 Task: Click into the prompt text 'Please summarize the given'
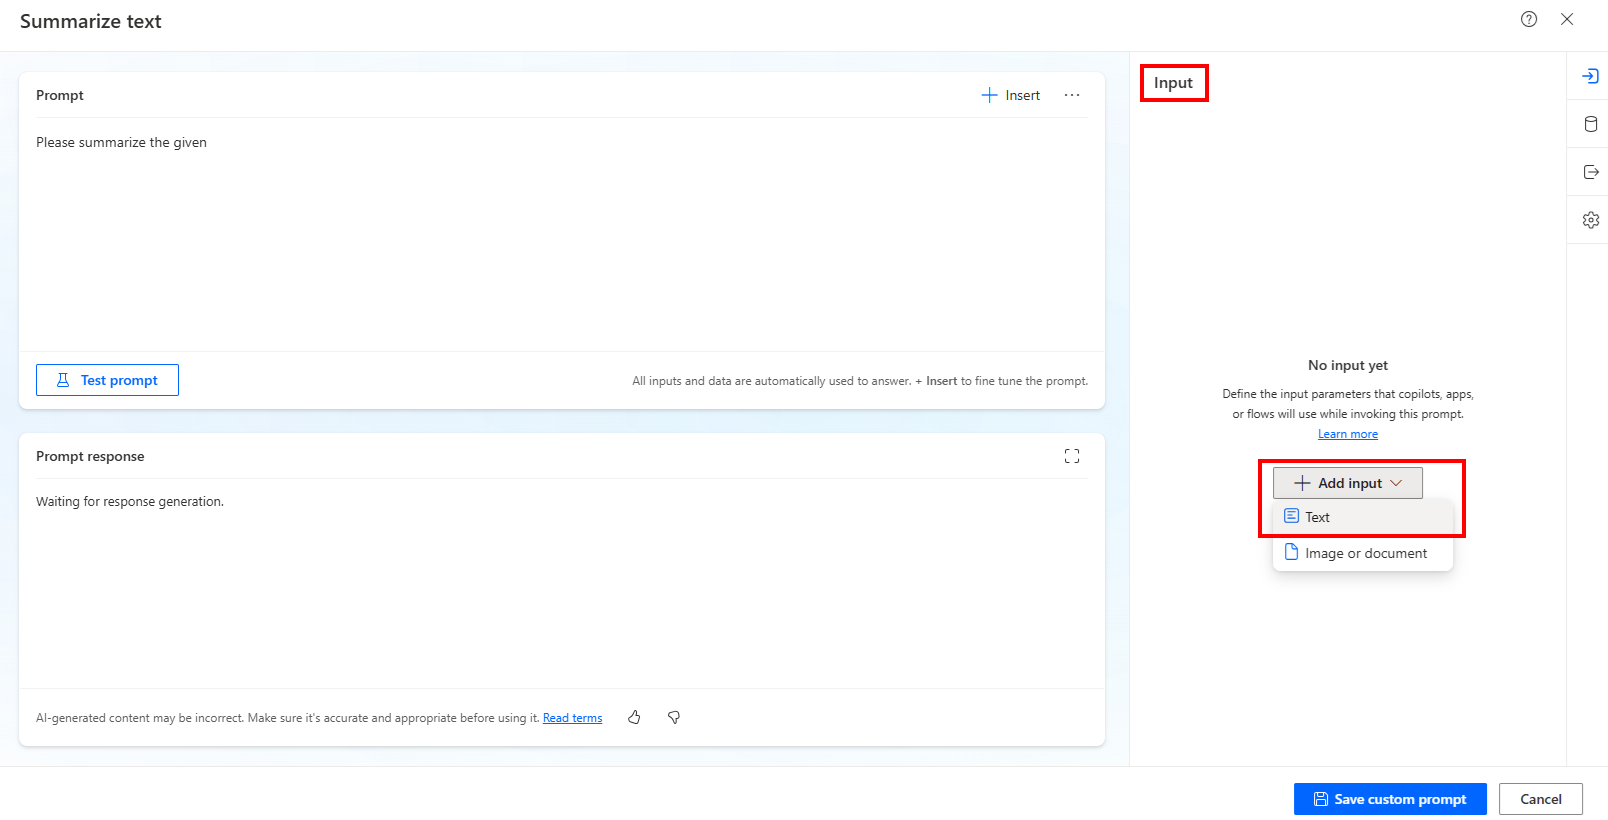coord(121,142)
